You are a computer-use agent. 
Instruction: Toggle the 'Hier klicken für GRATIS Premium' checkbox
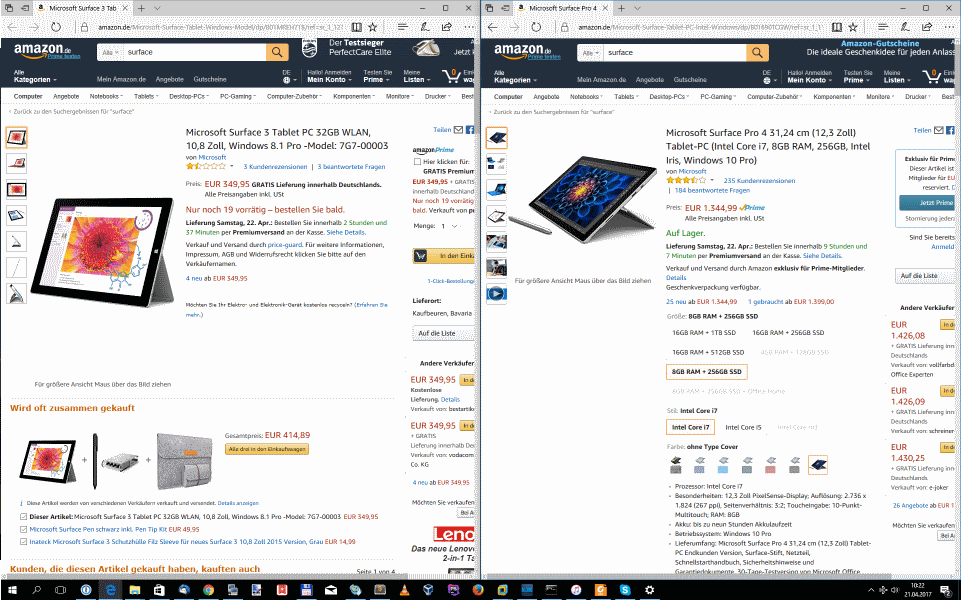[x=417, y=162]
